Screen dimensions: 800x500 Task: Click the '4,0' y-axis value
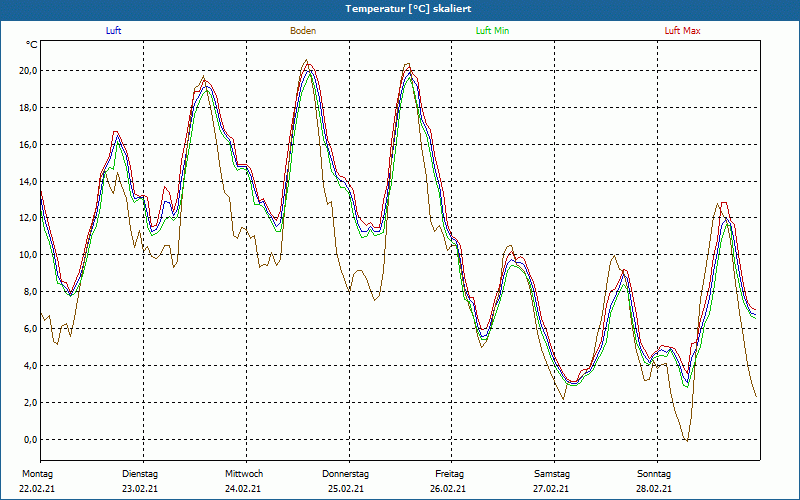click(31, 366)
